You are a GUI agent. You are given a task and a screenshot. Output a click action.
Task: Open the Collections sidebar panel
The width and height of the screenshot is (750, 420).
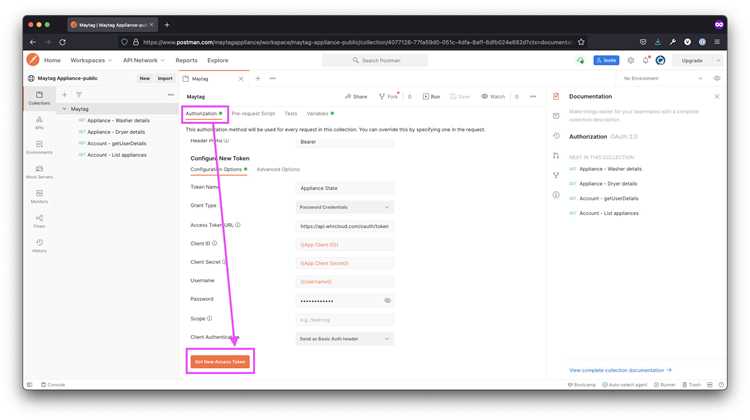tap(39, 98)
